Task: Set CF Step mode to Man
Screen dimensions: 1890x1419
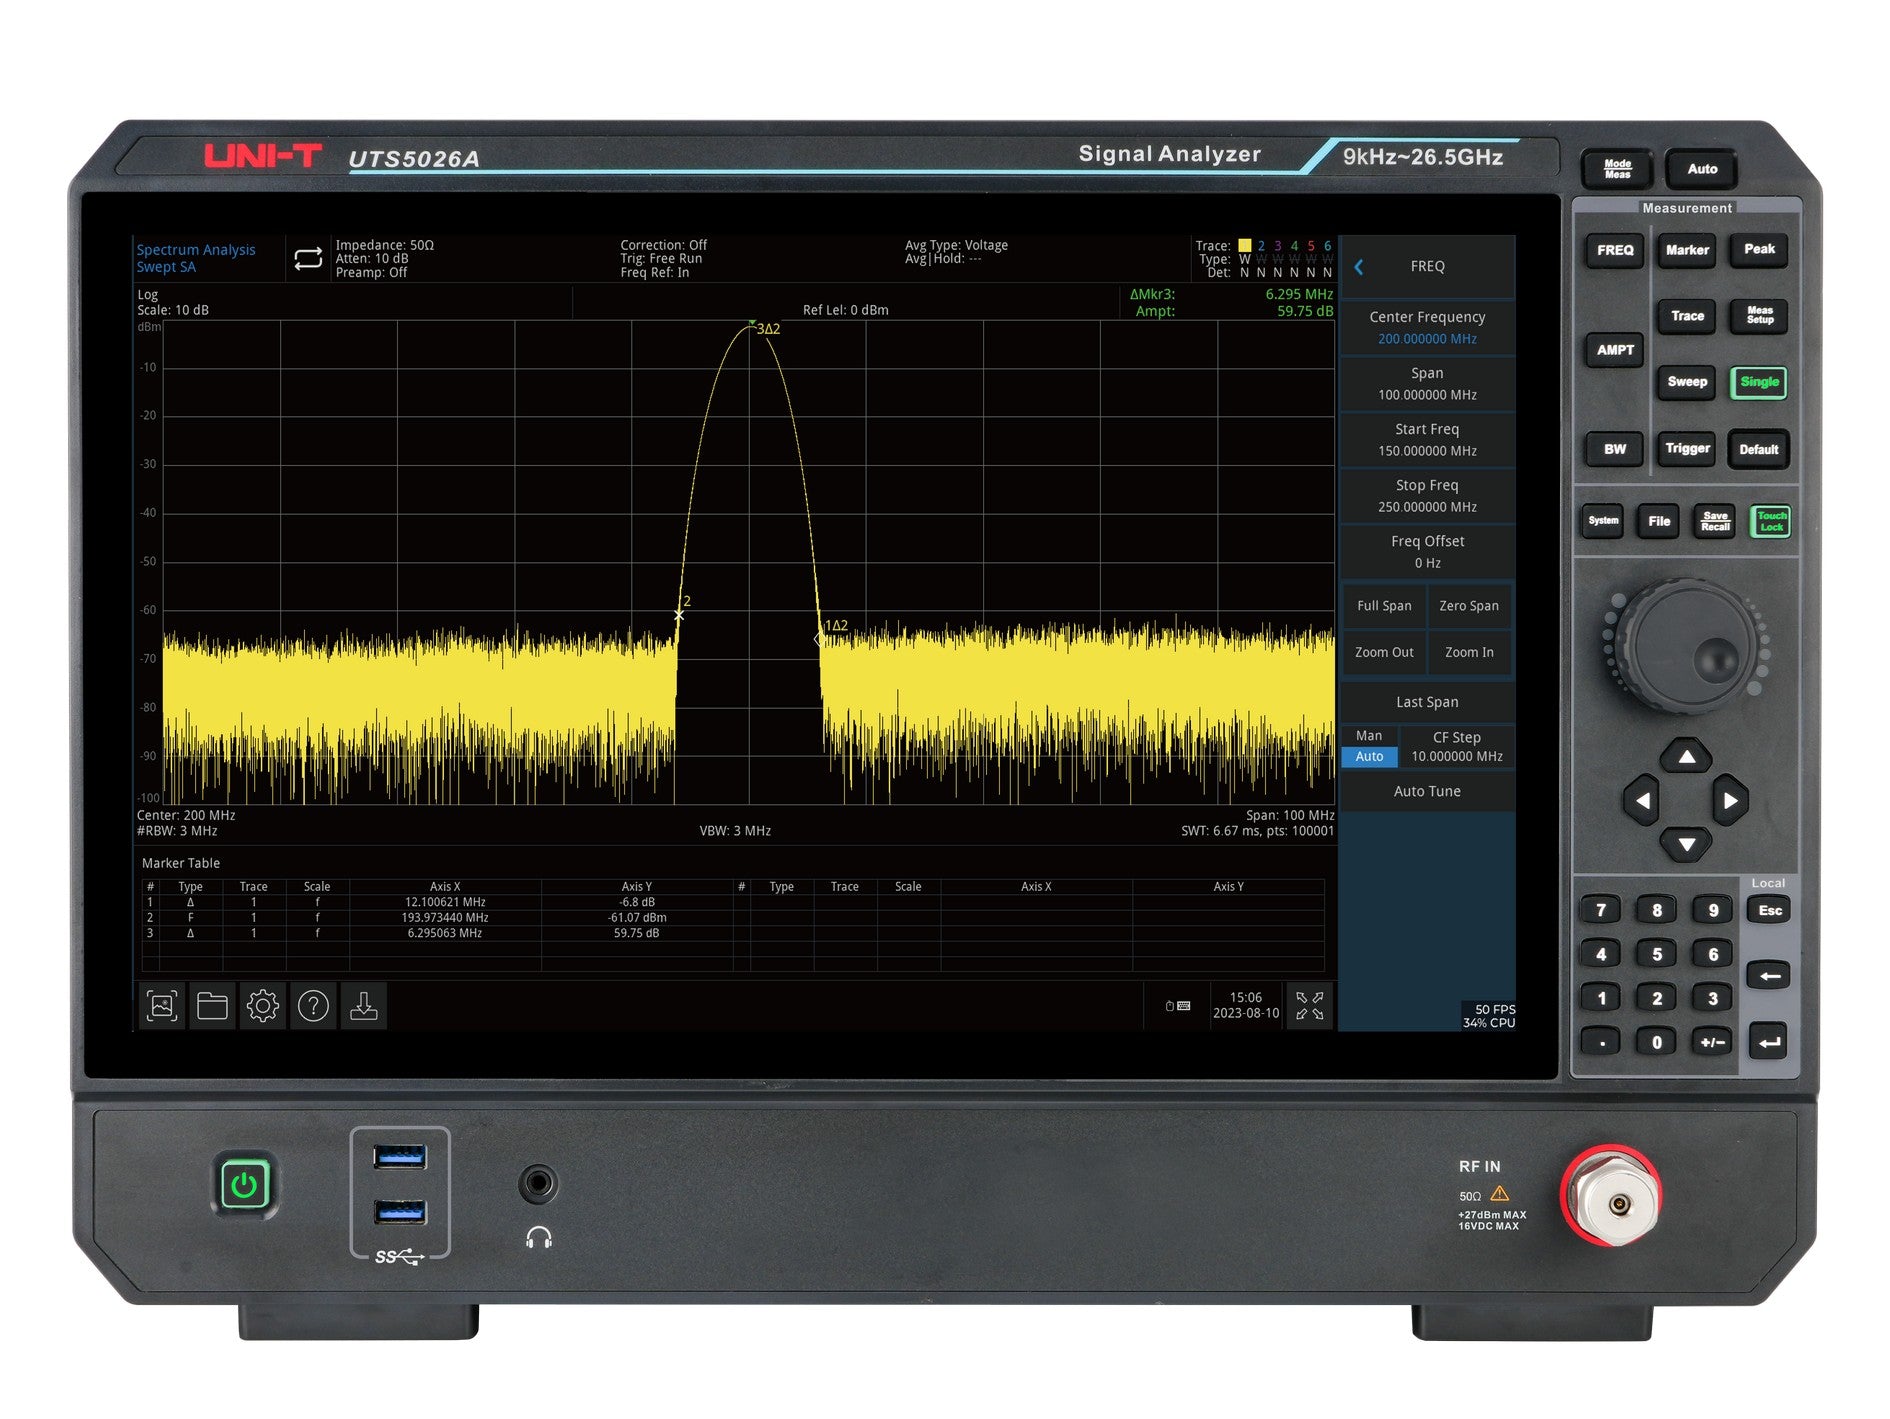Action: 1369,736
